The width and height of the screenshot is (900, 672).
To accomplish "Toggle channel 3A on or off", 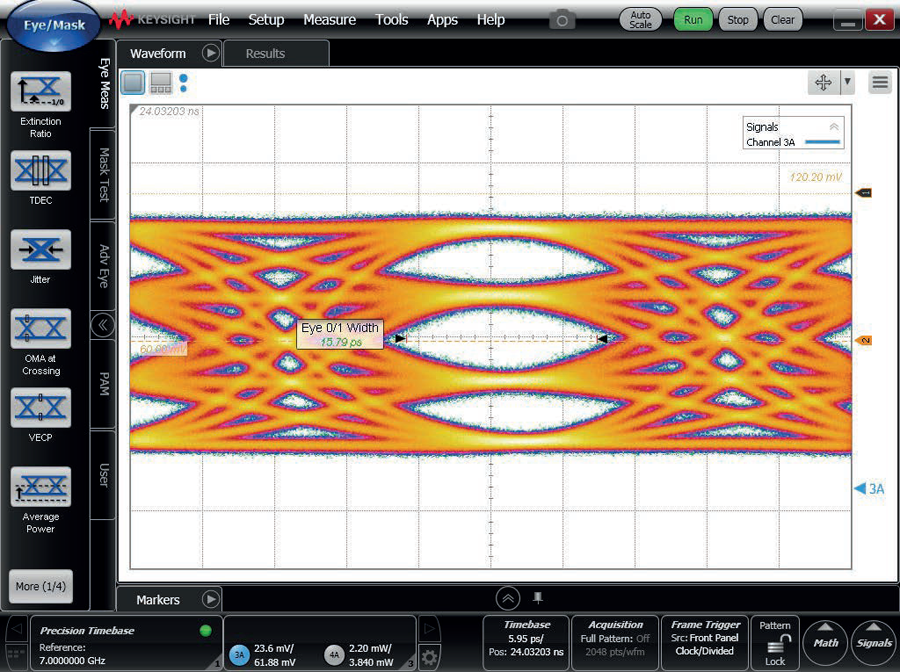I will click(240, 655).
